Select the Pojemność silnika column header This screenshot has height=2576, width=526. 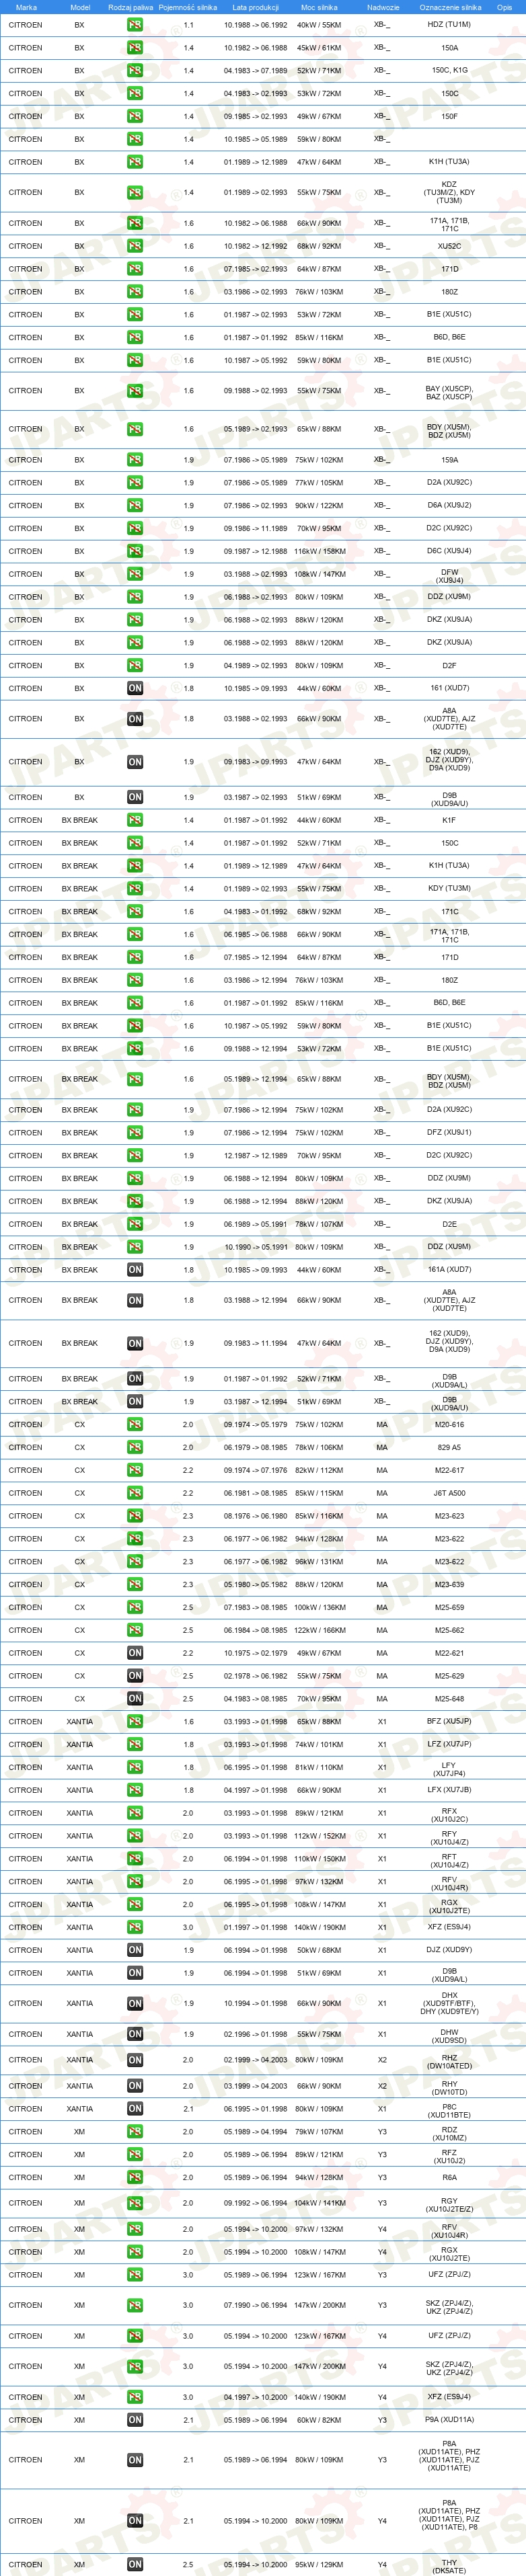coord(188,7)
